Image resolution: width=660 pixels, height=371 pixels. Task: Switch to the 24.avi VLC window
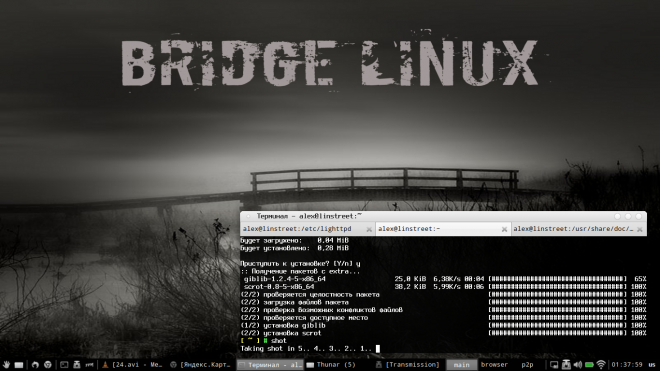tap(133, 365)
